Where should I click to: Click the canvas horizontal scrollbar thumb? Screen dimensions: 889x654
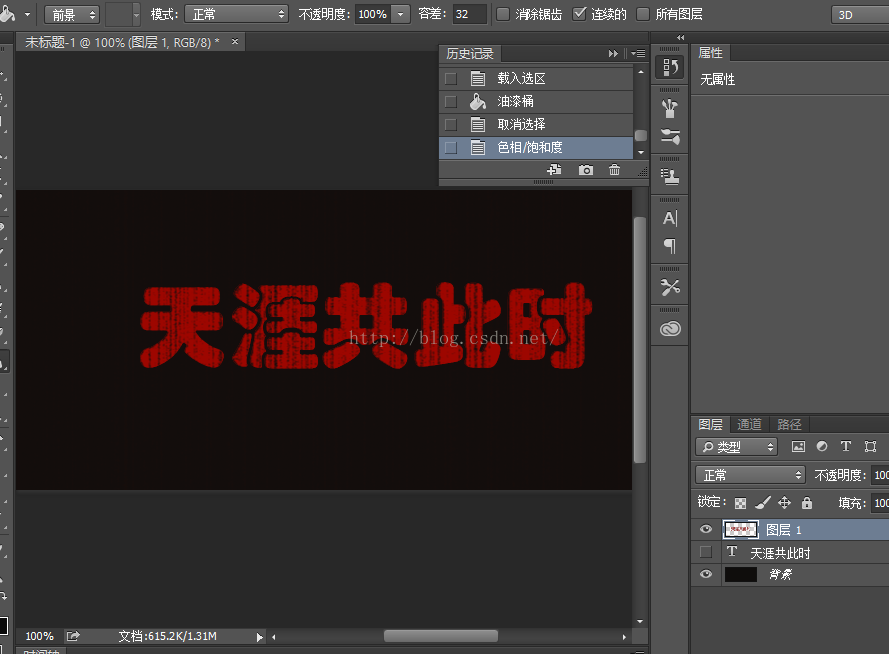coord(441,636)
